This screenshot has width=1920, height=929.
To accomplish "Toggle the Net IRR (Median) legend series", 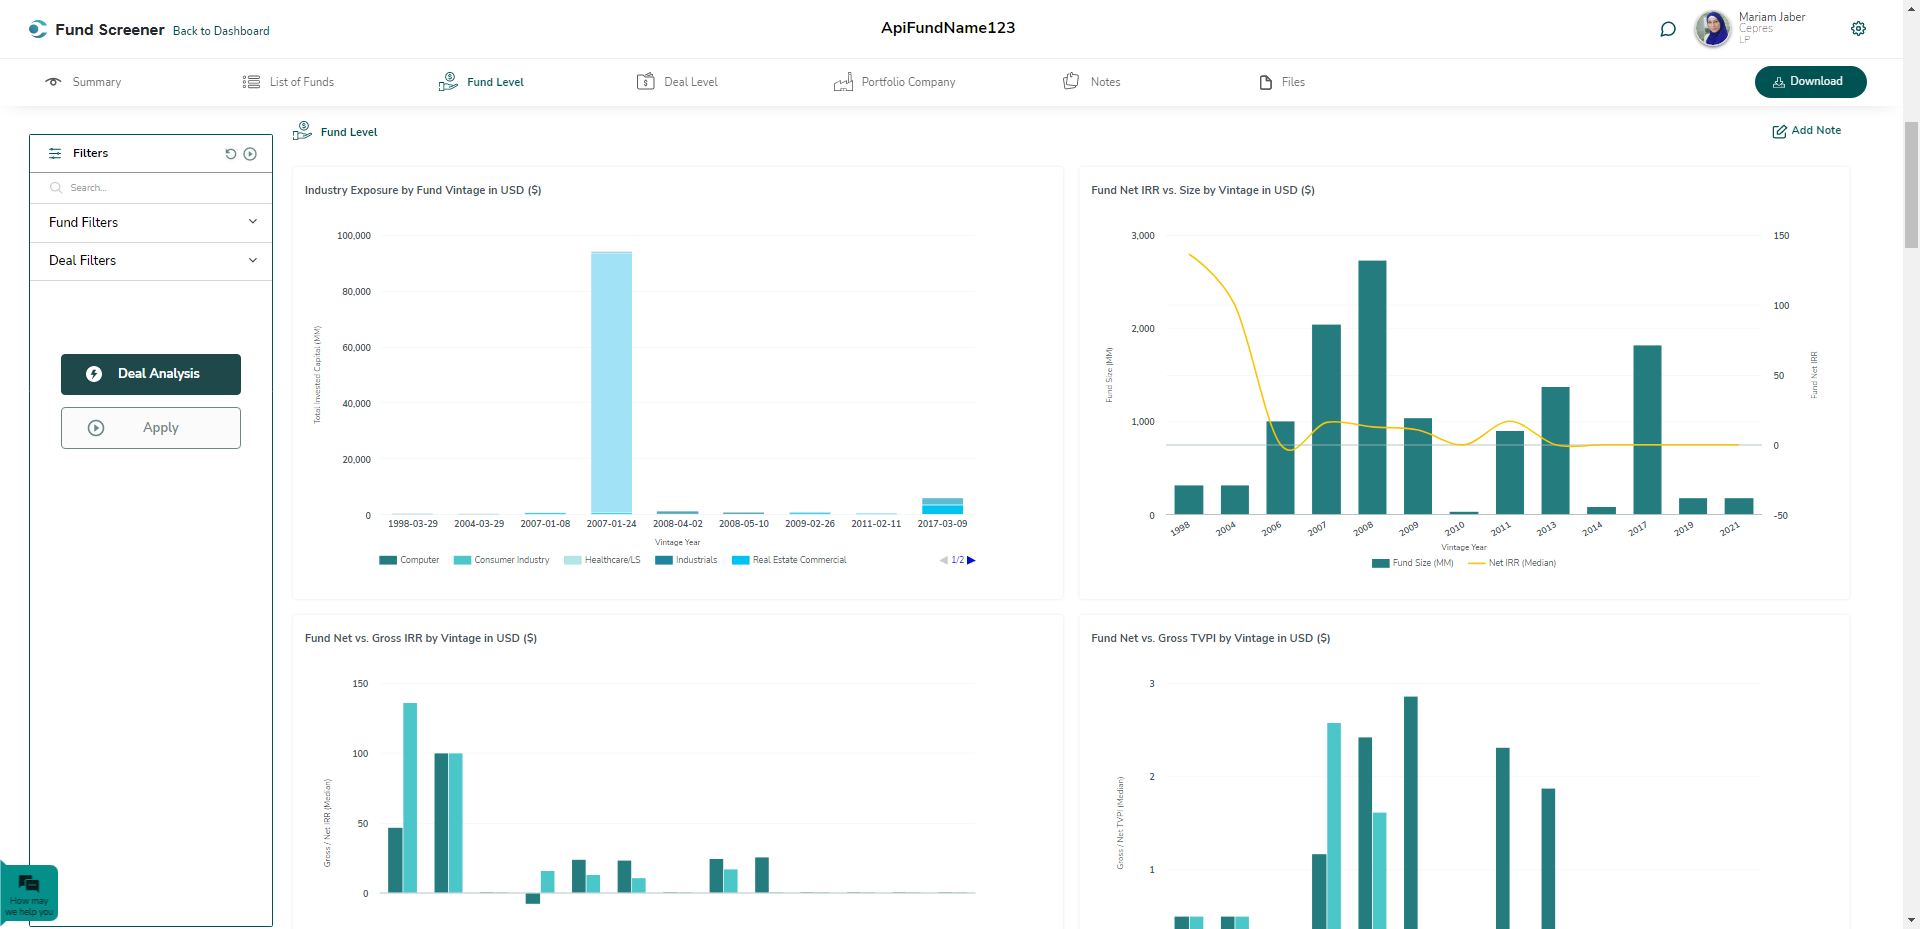I will (1512, 563).
